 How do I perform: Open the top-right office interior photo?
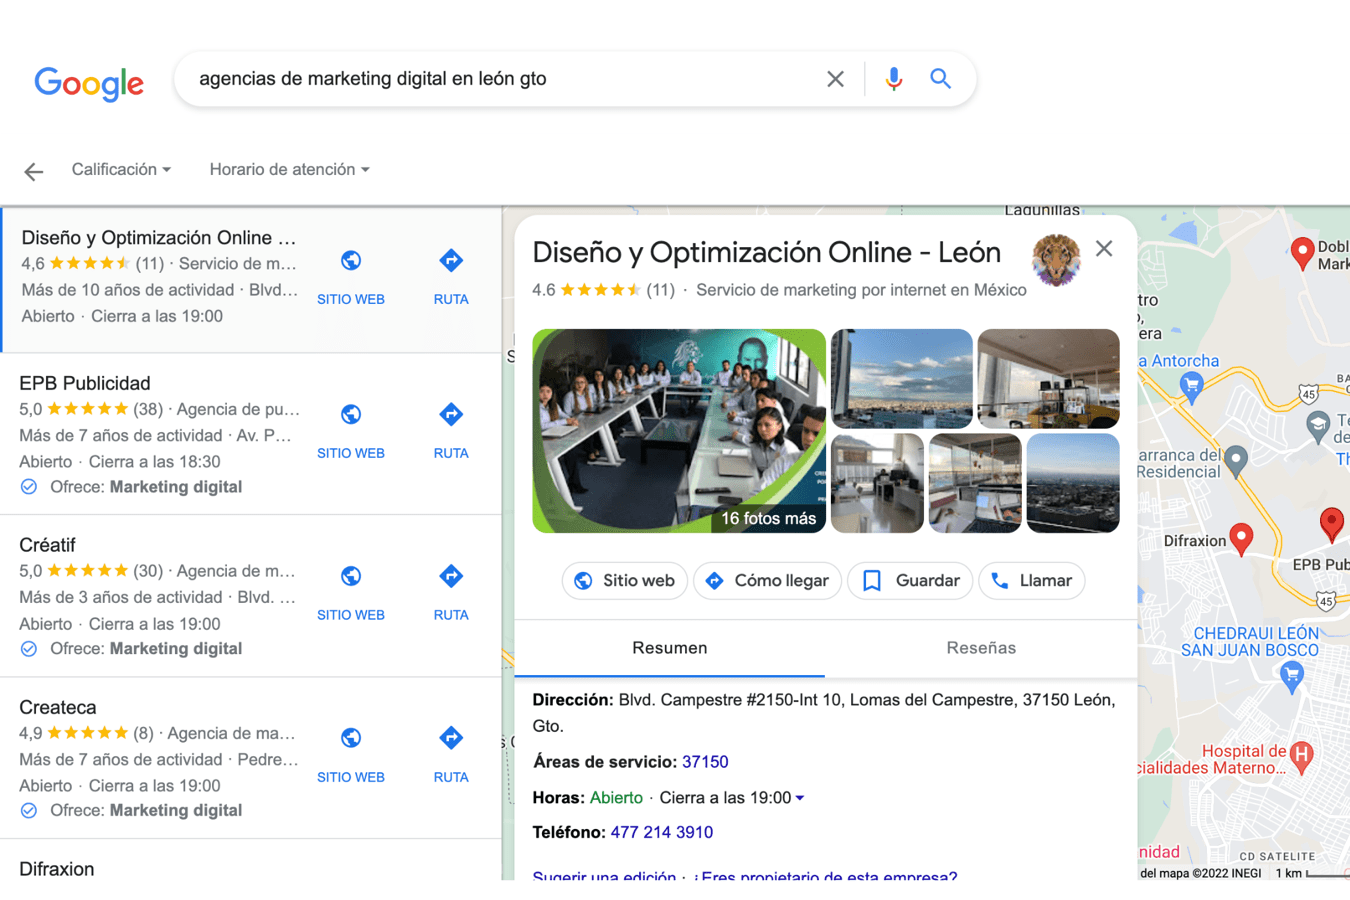tap(1048, 379)
